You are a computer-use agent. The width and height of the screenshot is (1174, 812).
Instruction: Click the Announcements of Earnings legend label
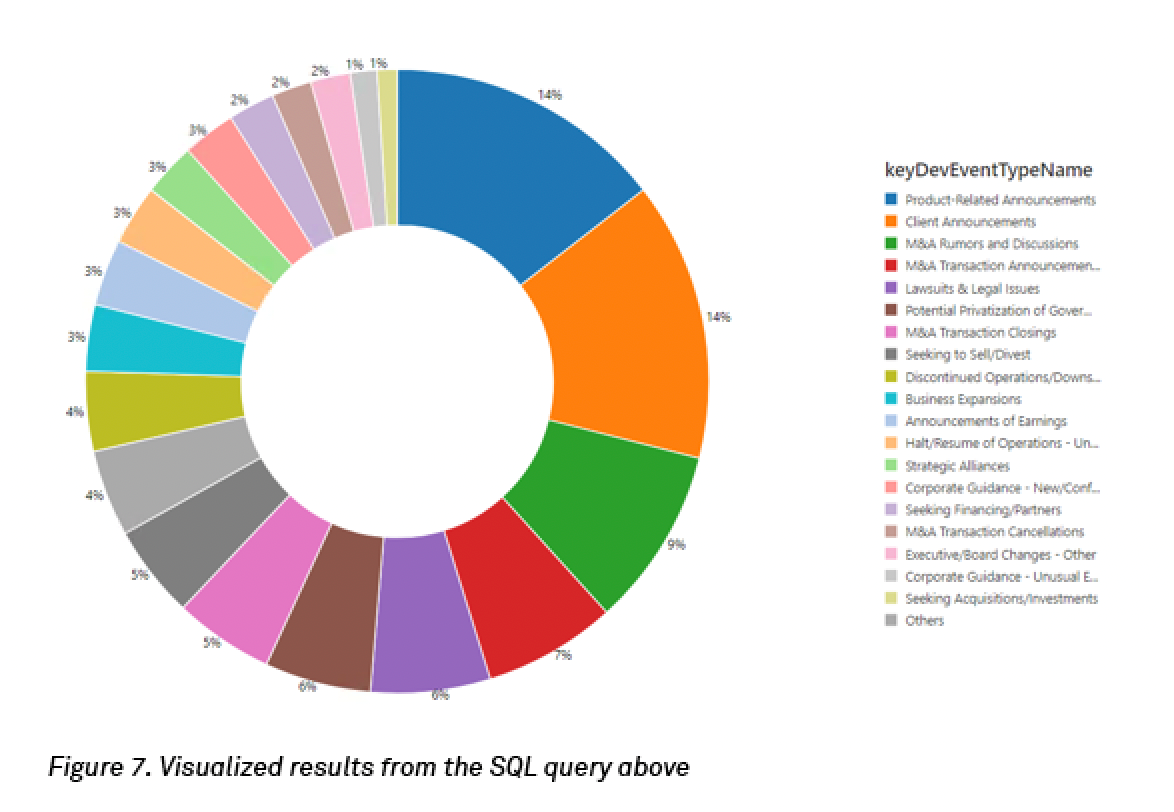[985, 421]
